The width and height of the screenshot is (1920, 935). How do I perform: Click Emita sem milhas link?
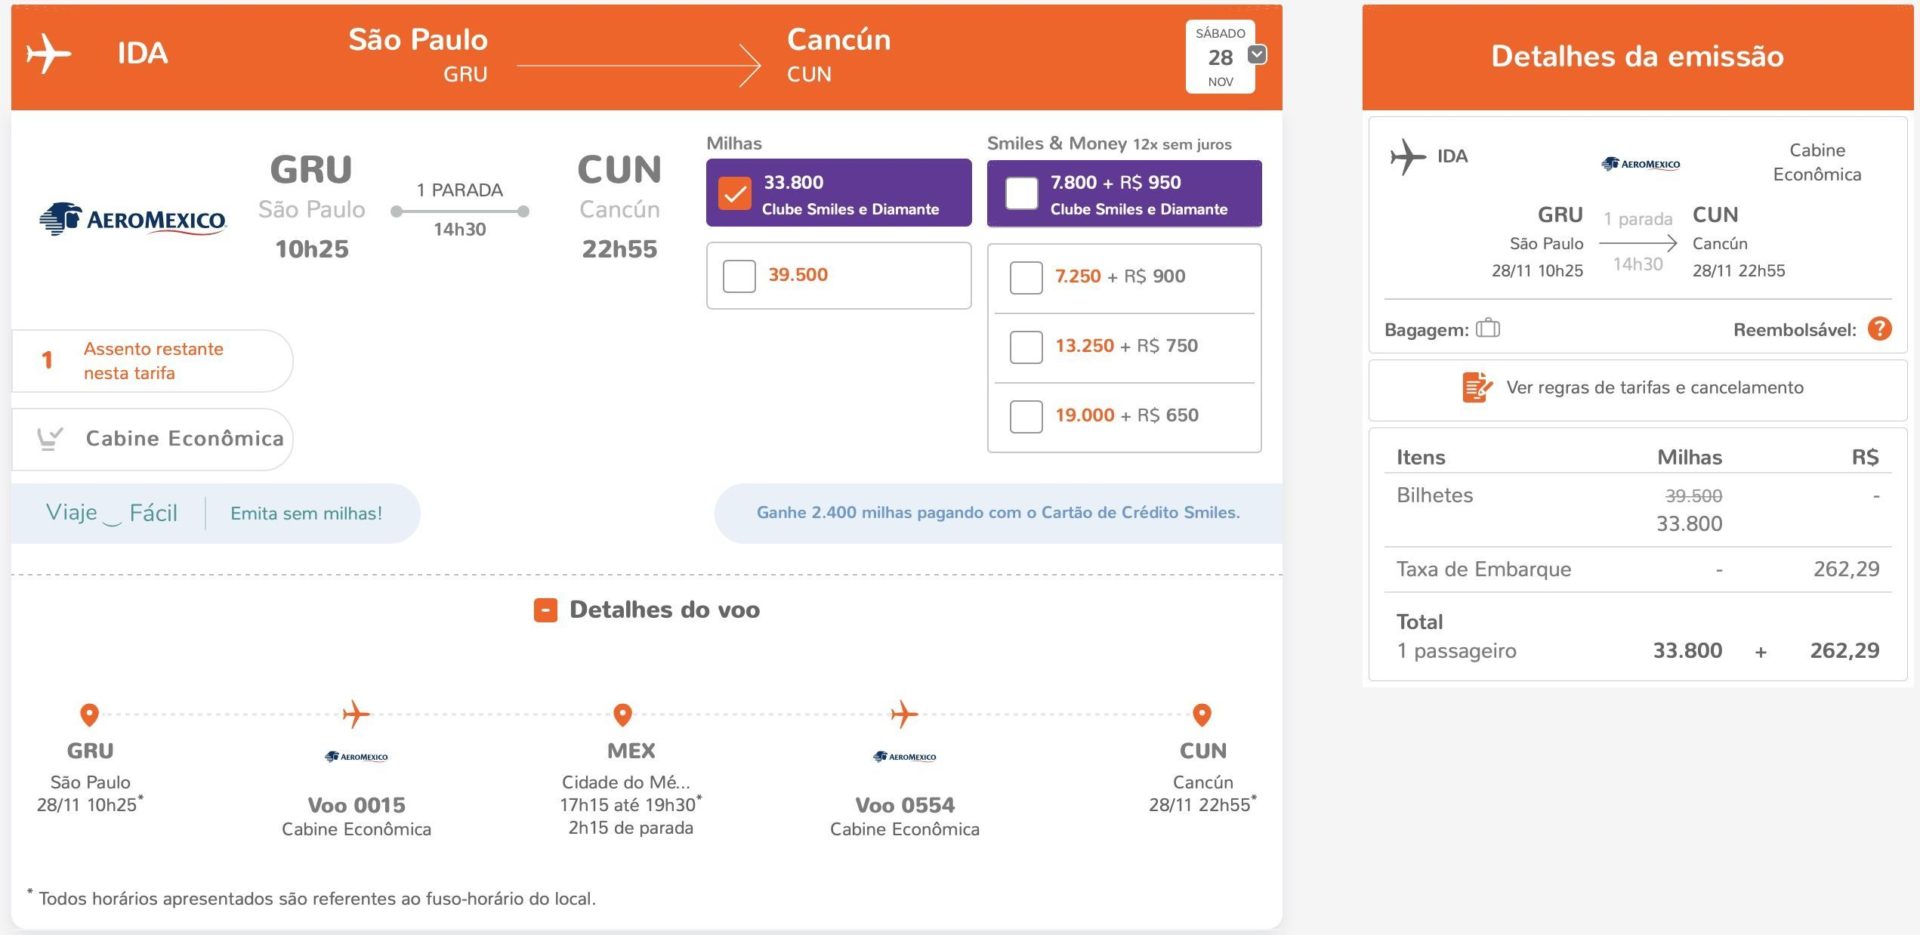coord(306,513)
